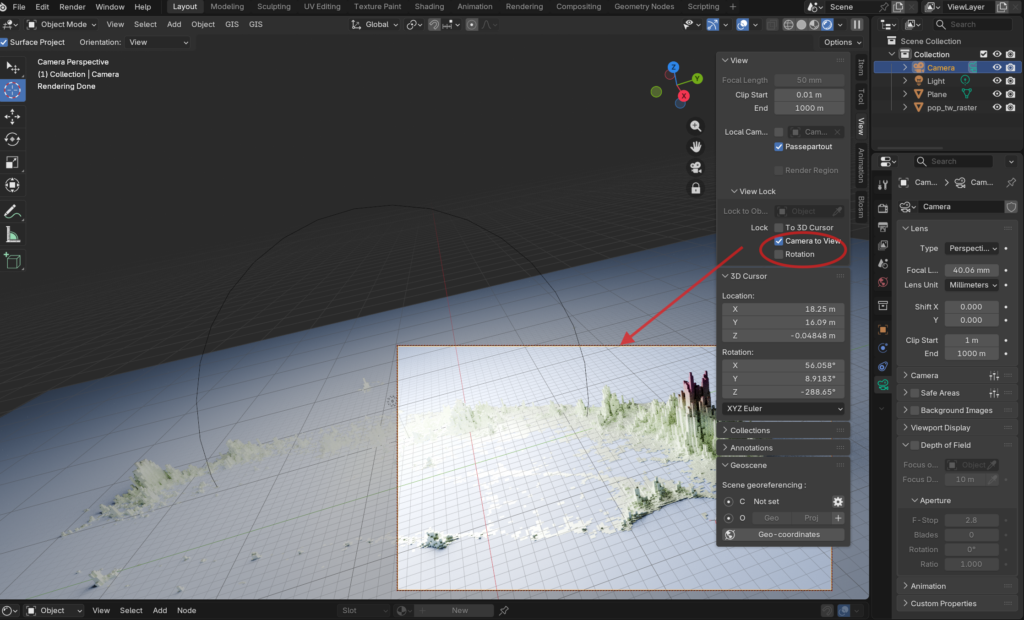This screenshot has height=620, width=1024.
Task: Select pop_tw_raster in the outliner
Action: pyautogui.click(x=952, y=108)
